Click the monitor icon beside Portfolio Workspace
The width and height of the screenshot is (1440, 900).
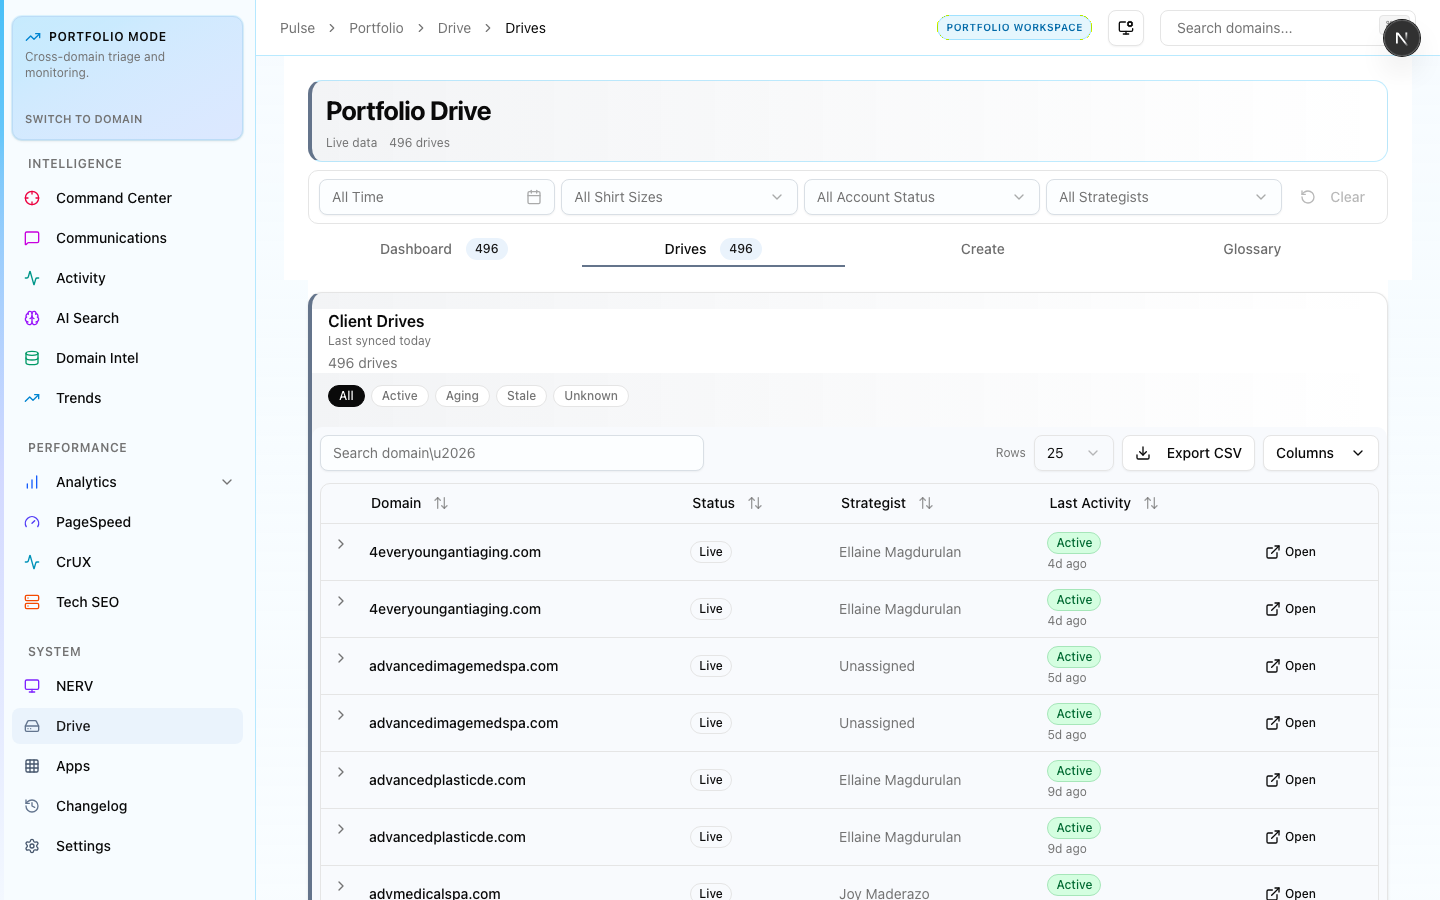point(1126,28)
